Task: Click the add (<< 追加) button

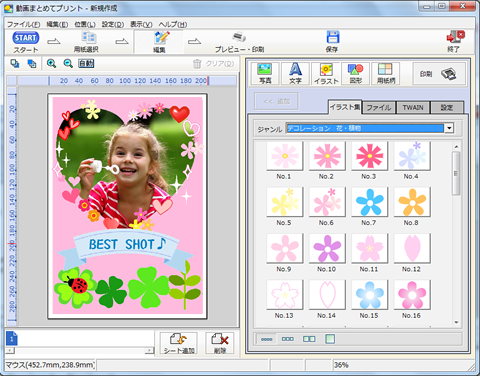Action: [276, 101]
